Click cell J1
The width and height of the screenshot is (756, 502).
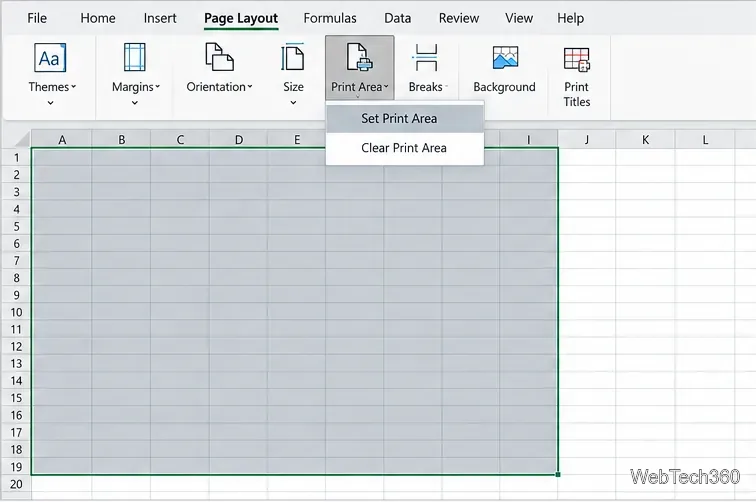point(587,157)
